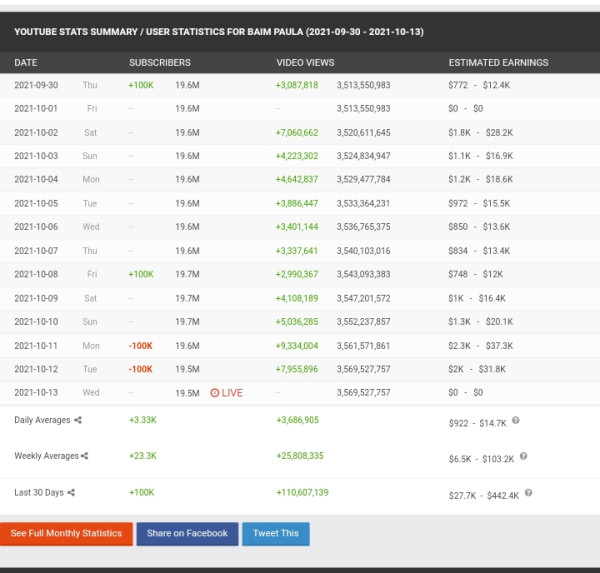Select the date 2021-10-03
The image size is (600, 573).
(x=36, y=156)
